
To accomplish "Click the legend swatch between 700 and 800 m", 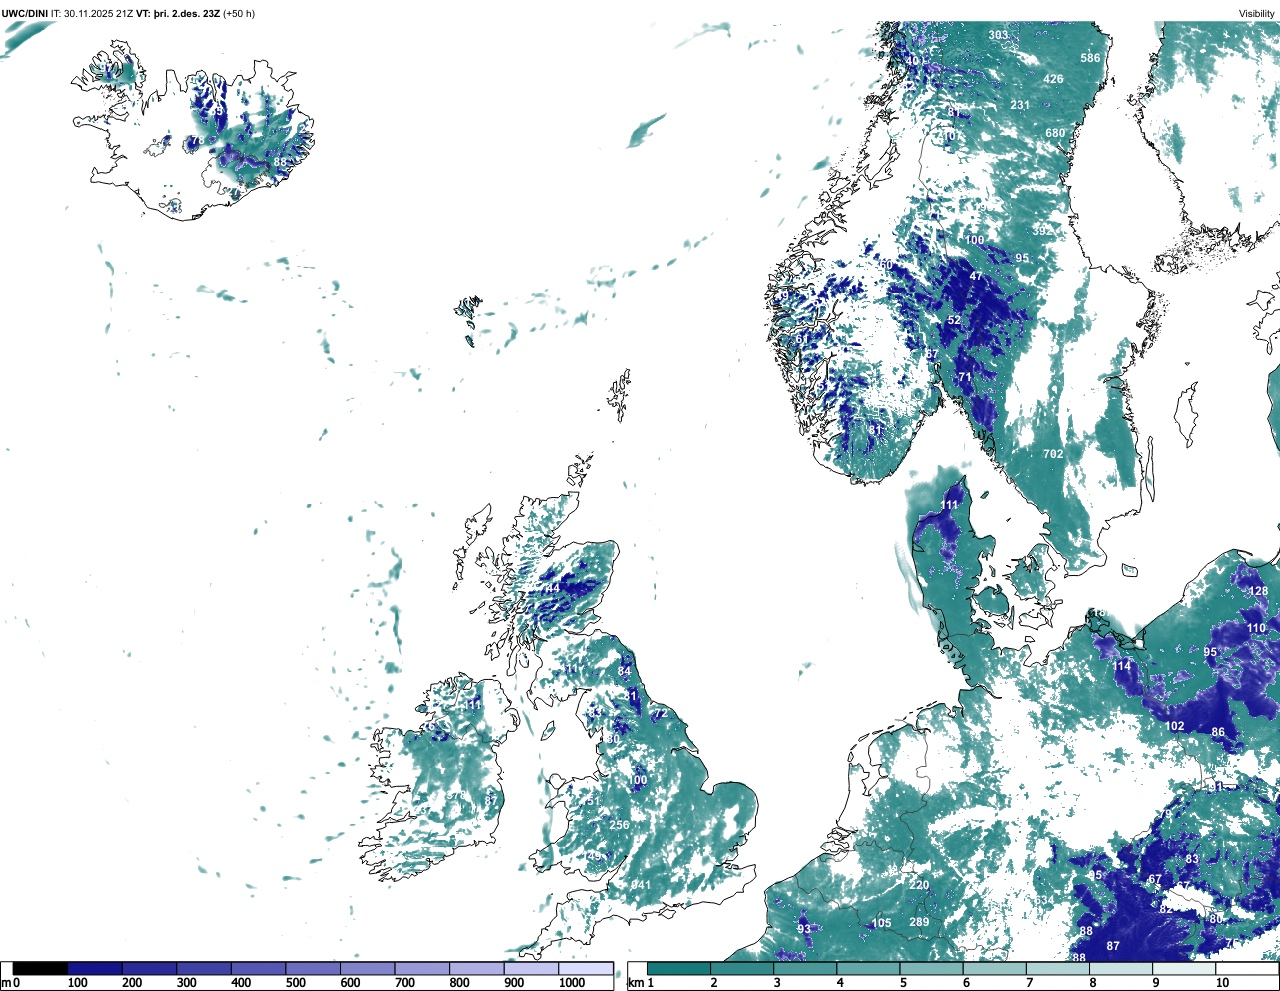I will 422,969.
